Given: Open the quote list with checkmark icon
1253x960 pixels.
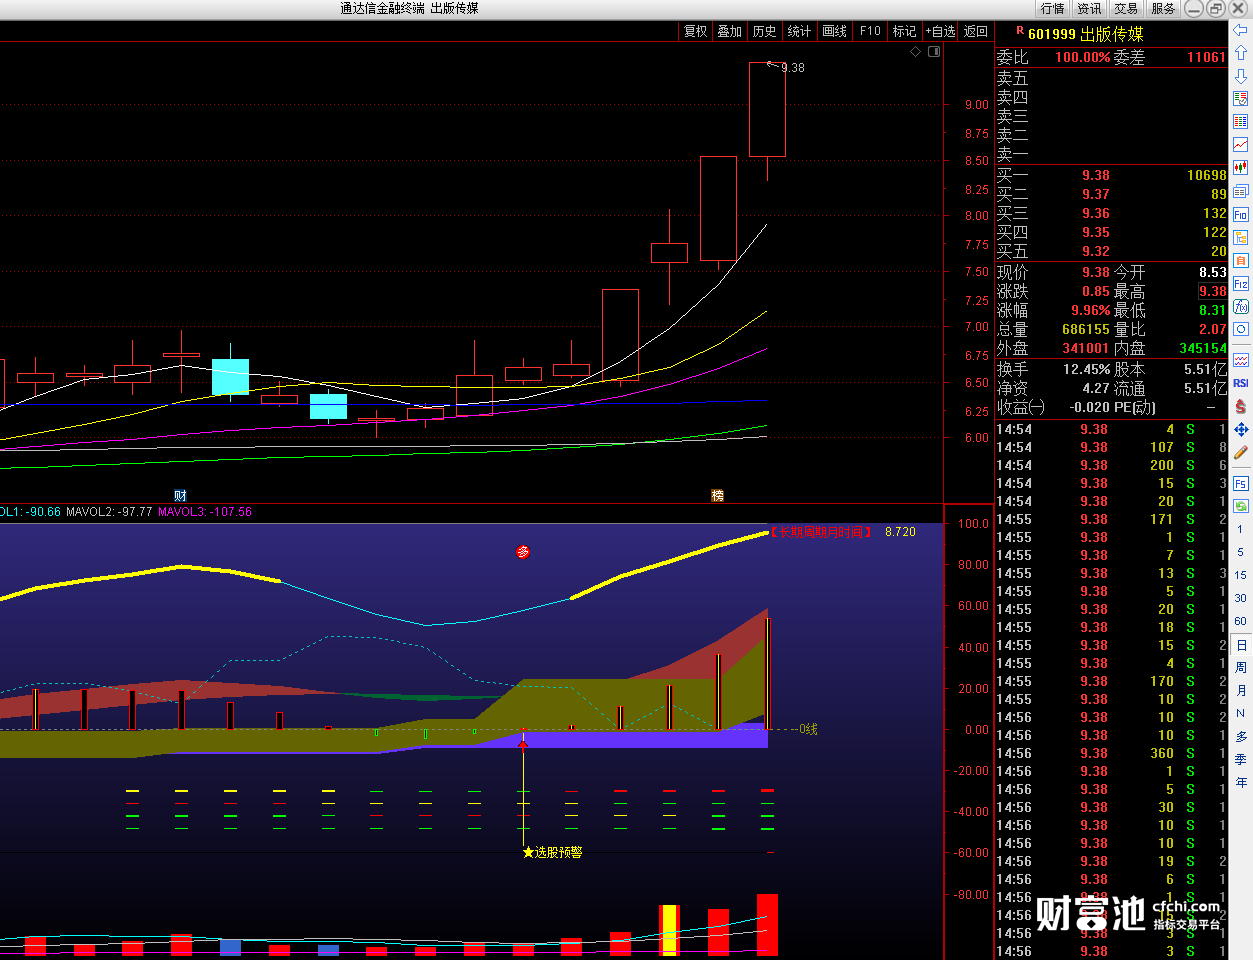Looking at the screenshot, I should point(1241,99).
